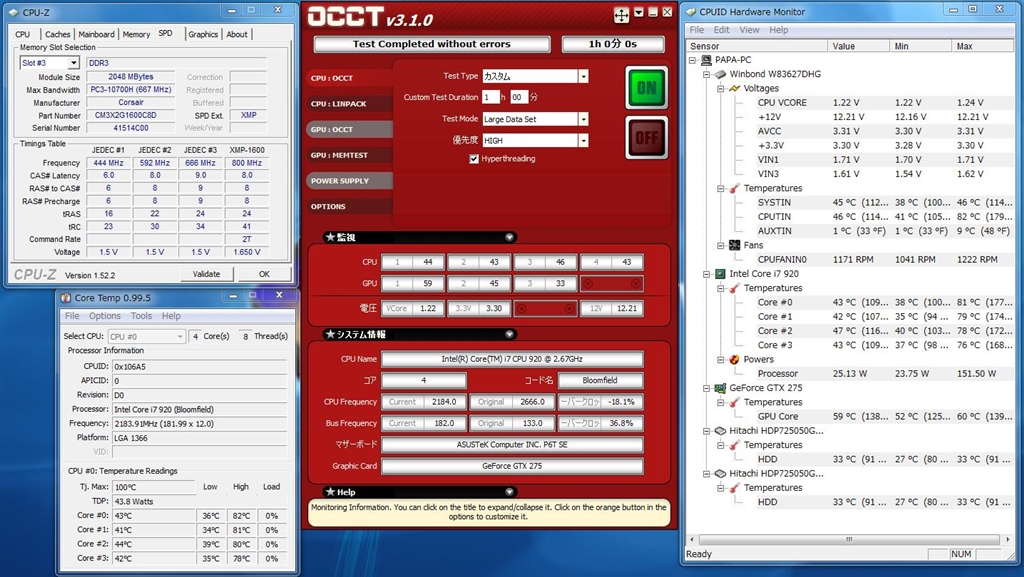Click the Intel Core i7 920 processor icon
This screenshot has width=1024, height=577.
pyautogui.click(x=720, y=274)
